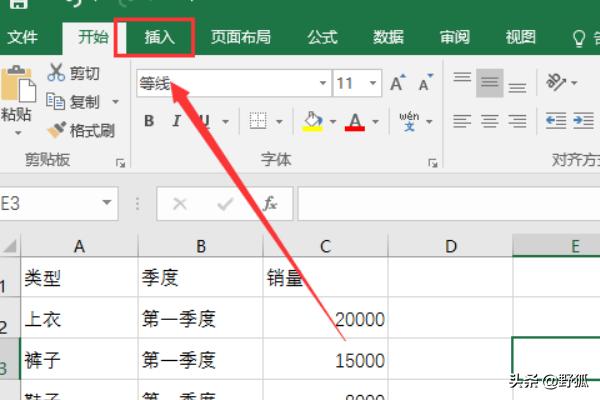Click the Name Box showing E3
The height and width of the screenshot is (400, 600).
48,203
